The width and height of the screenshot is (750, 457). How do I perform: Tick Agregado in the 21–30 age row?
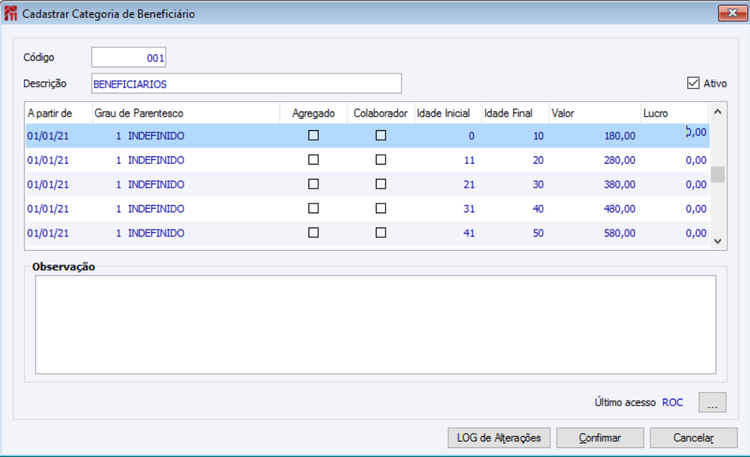tap(313, 184)
